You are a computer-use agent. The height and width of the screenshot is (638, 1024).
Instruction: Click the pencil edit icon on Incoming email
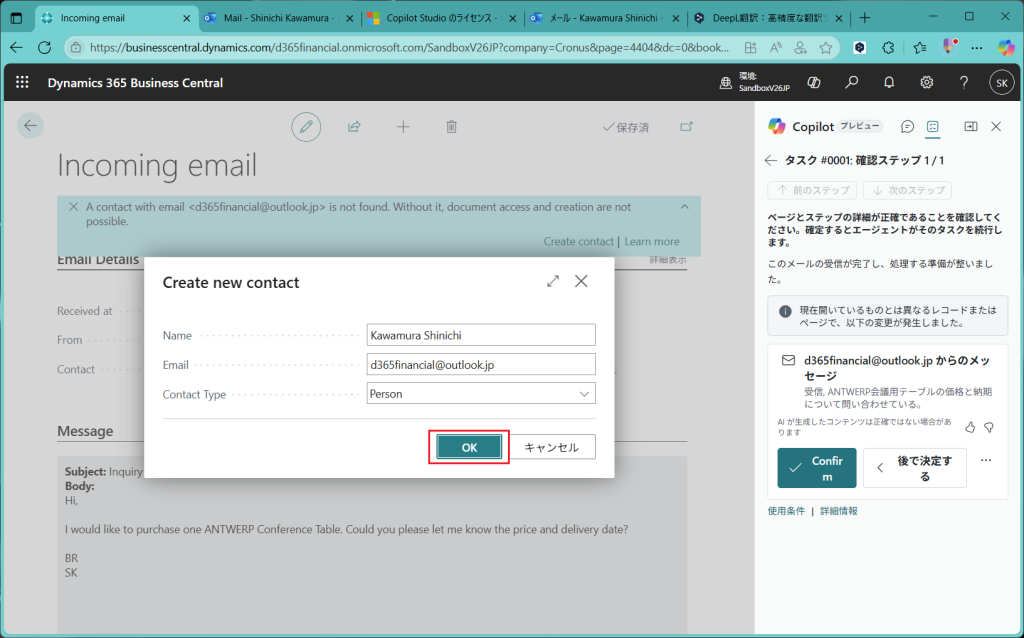pyautogui.click(x=306, y=127)
